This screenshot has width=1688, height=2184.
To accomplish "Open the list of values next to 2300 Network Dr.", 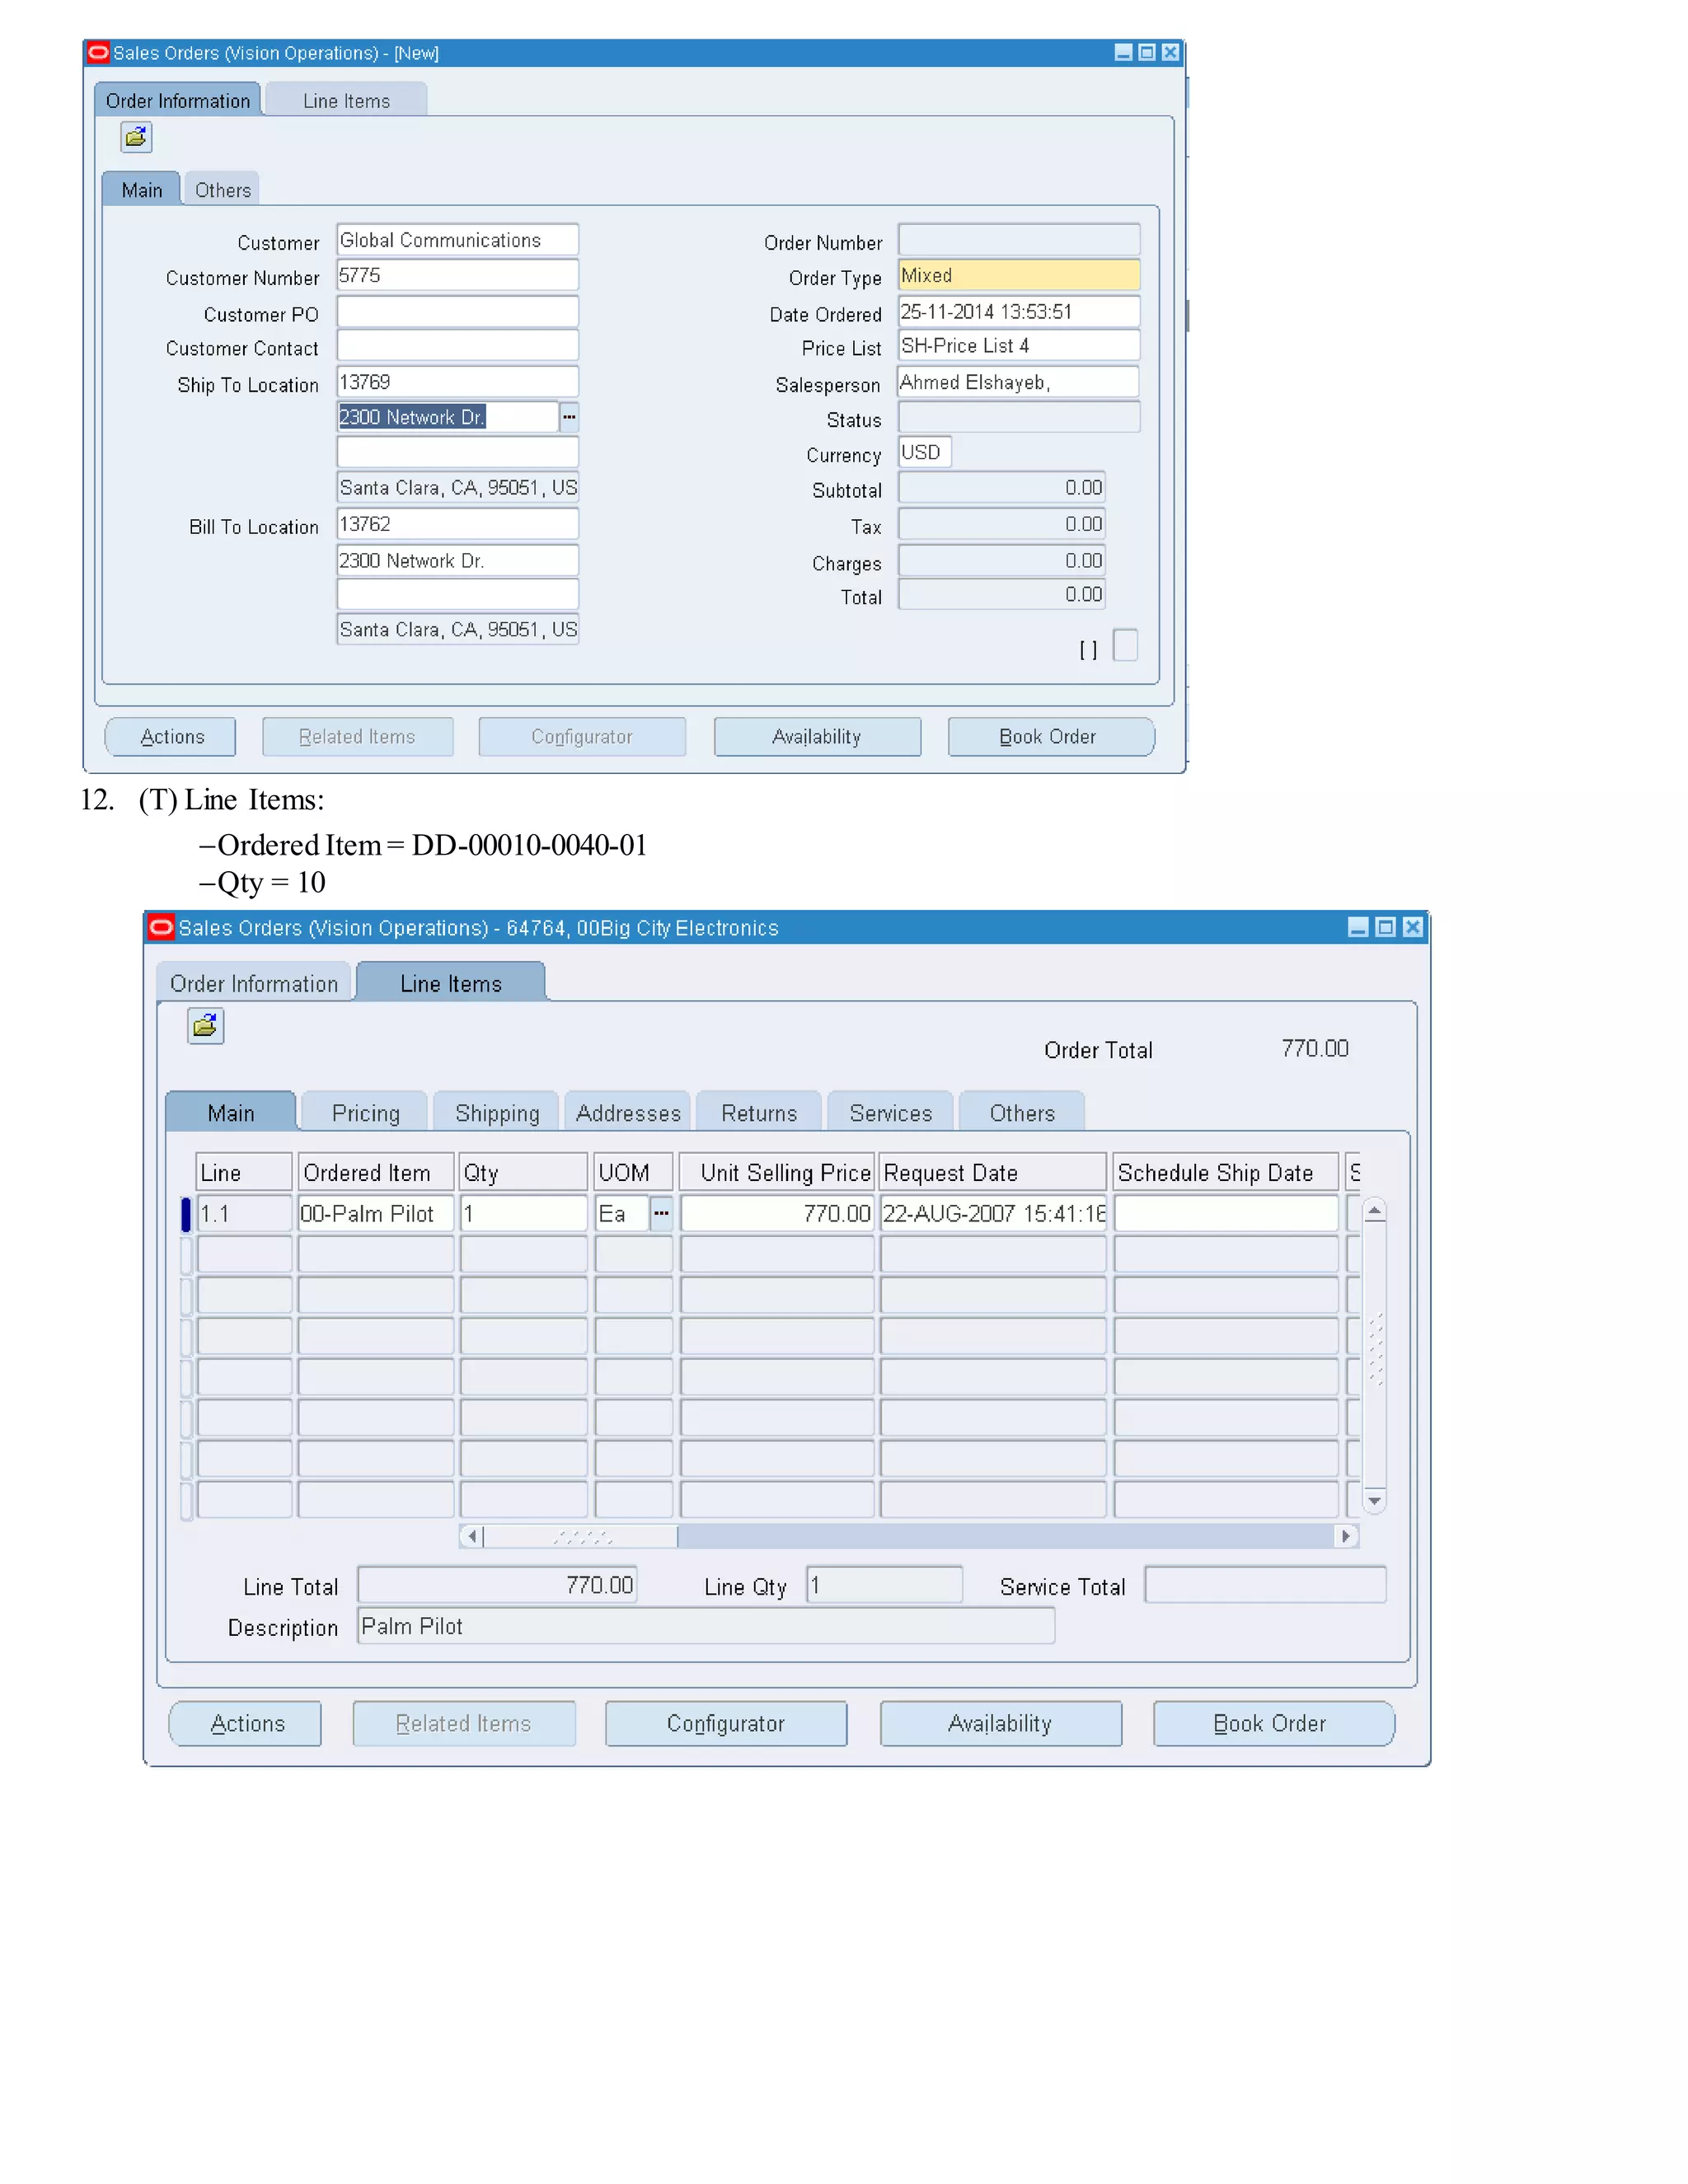I will (569, 417).
